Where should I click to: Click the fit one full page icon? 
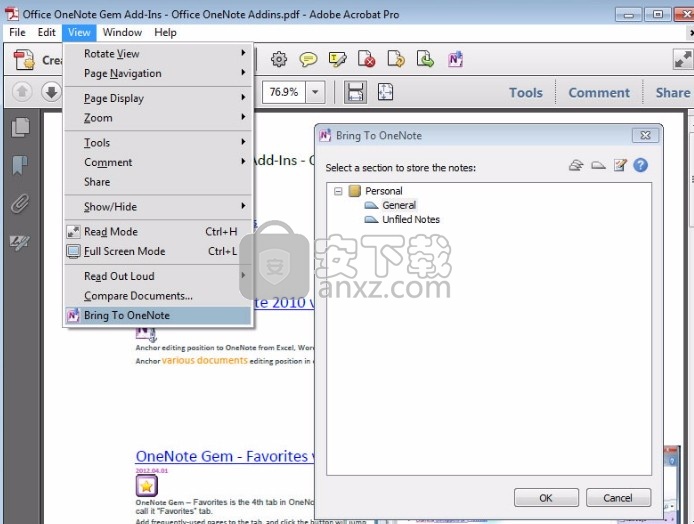(x=385, y=92)
